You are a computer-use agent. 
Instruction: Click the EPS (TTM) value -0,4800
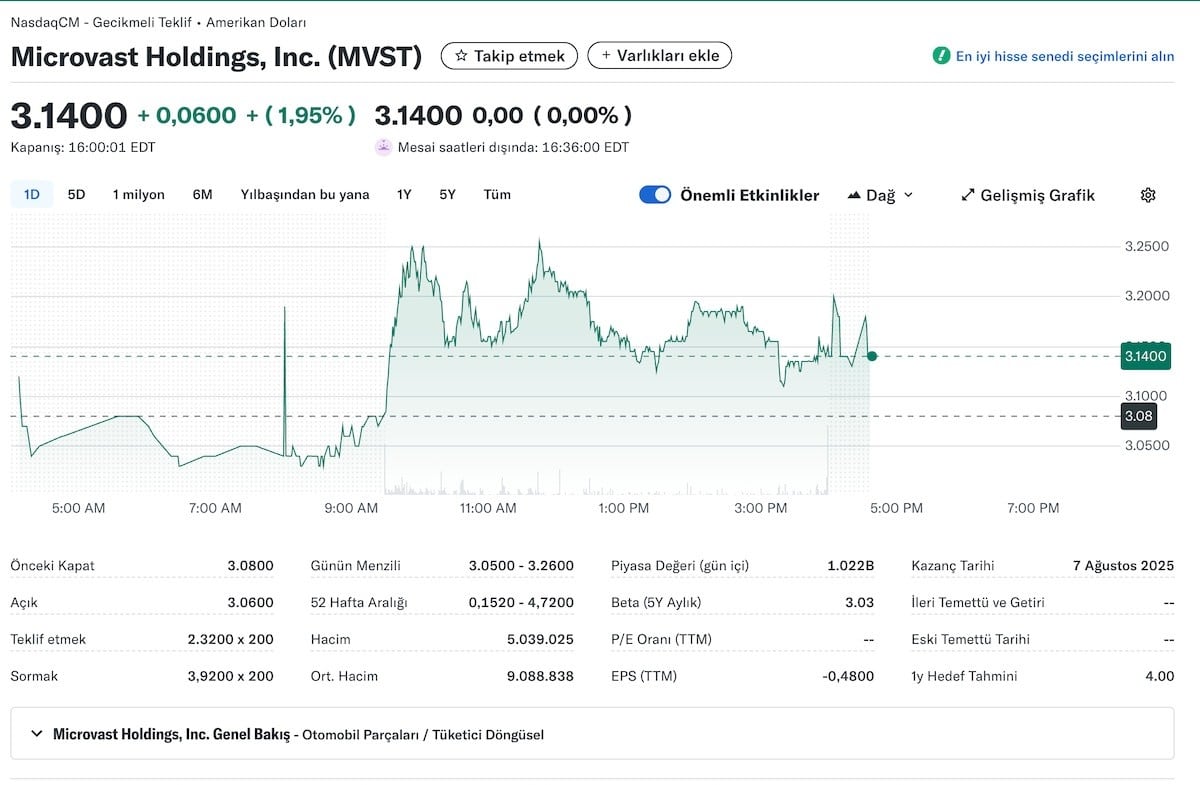tap(848, 676)
